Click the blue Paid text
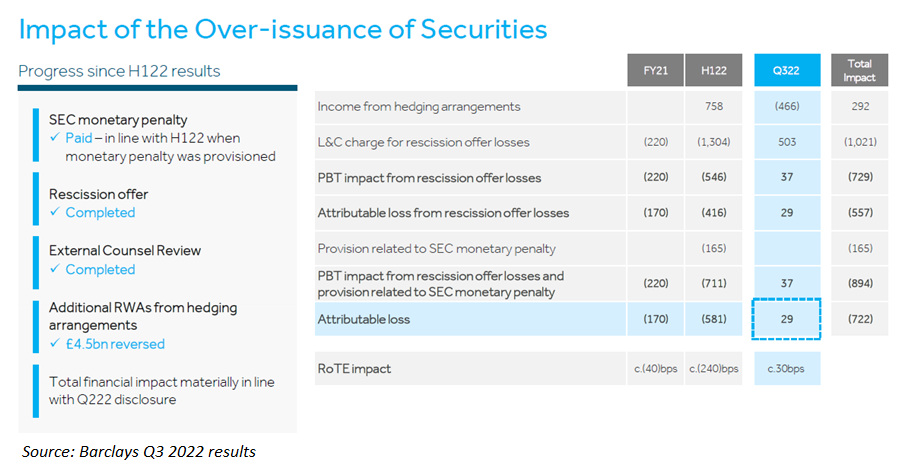This screenshot has width=903, height=464. pos(84,138)
